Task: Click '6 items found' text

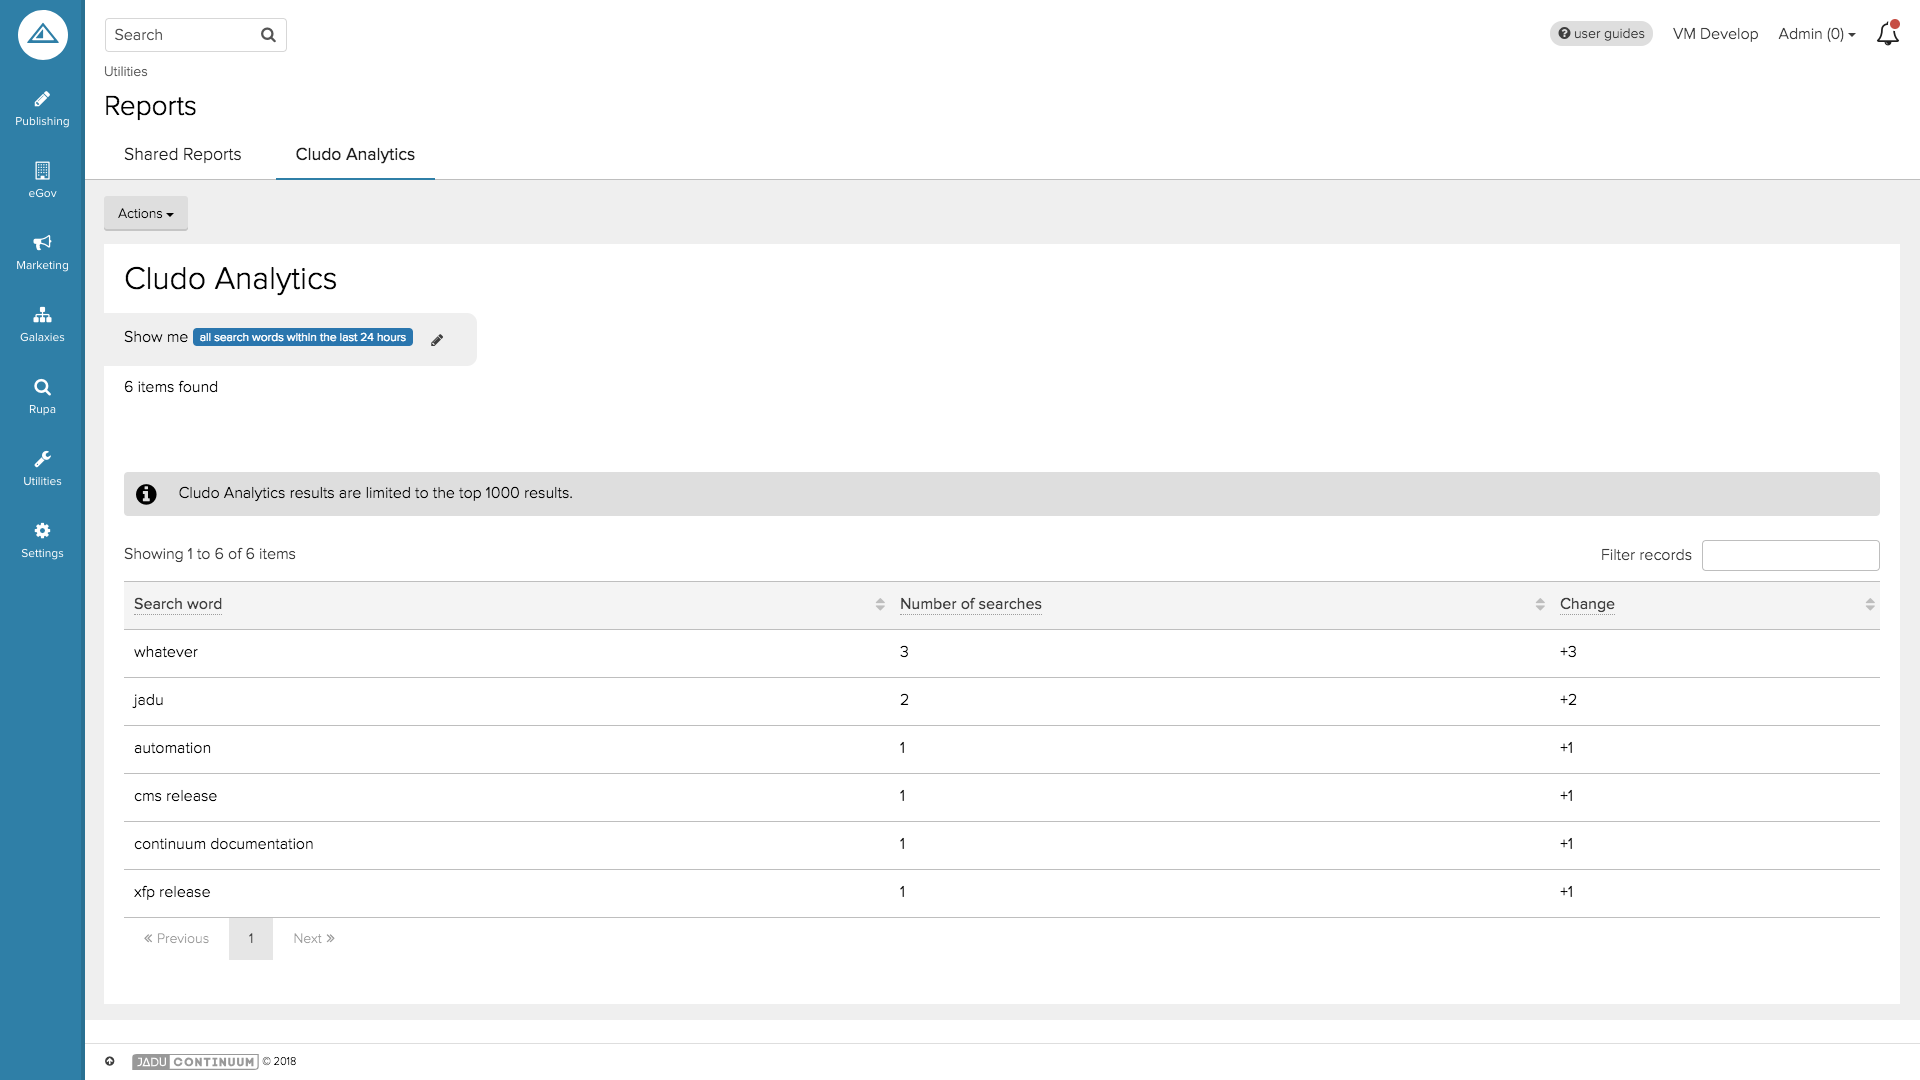Action: click(171, 387)
